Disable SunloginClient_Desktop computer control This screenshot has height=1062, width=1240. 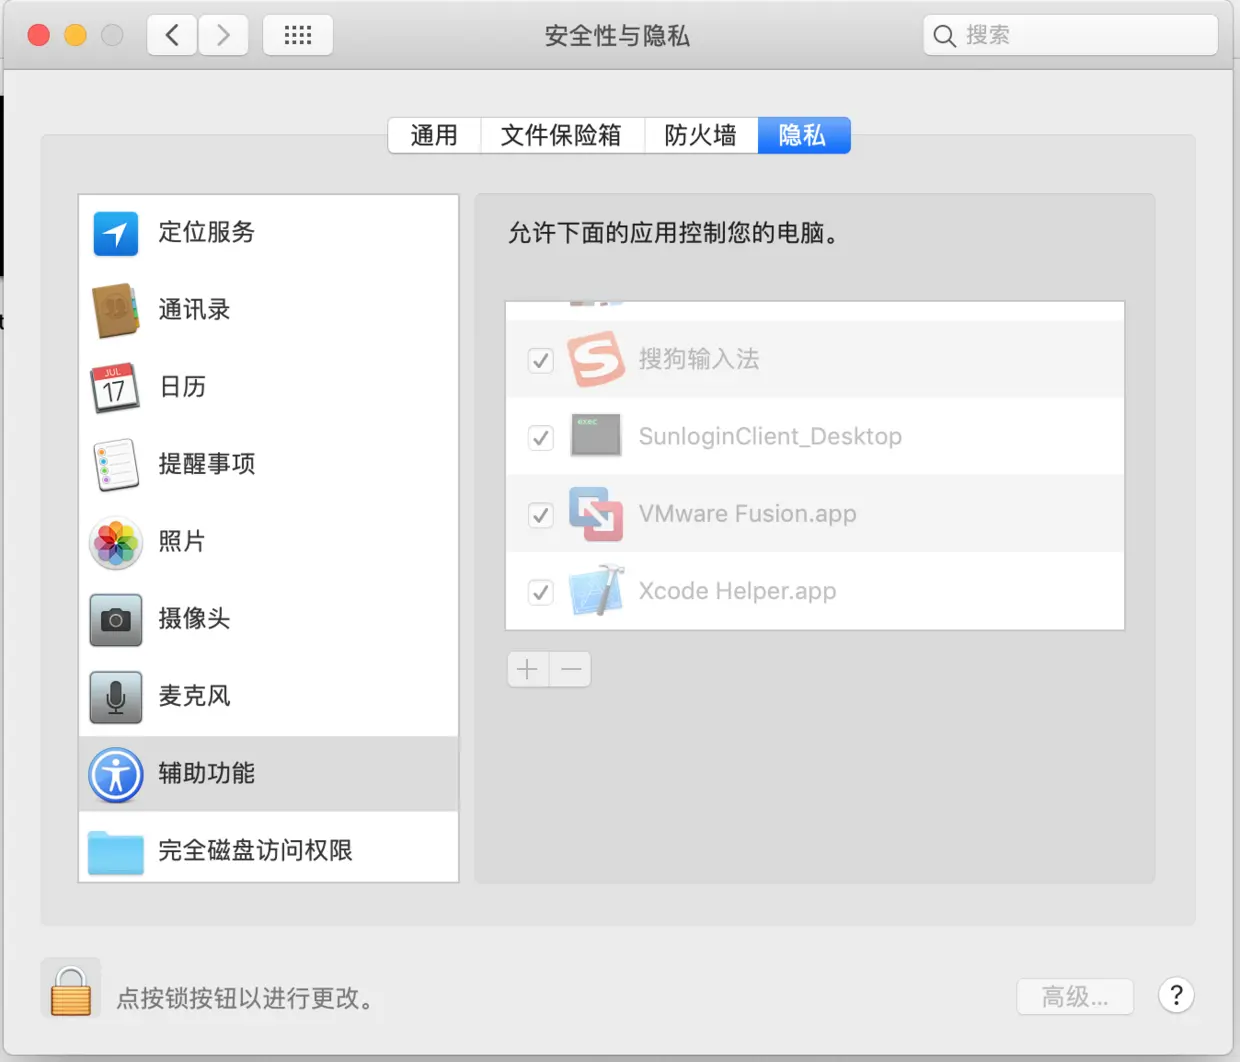pos(540,437)
